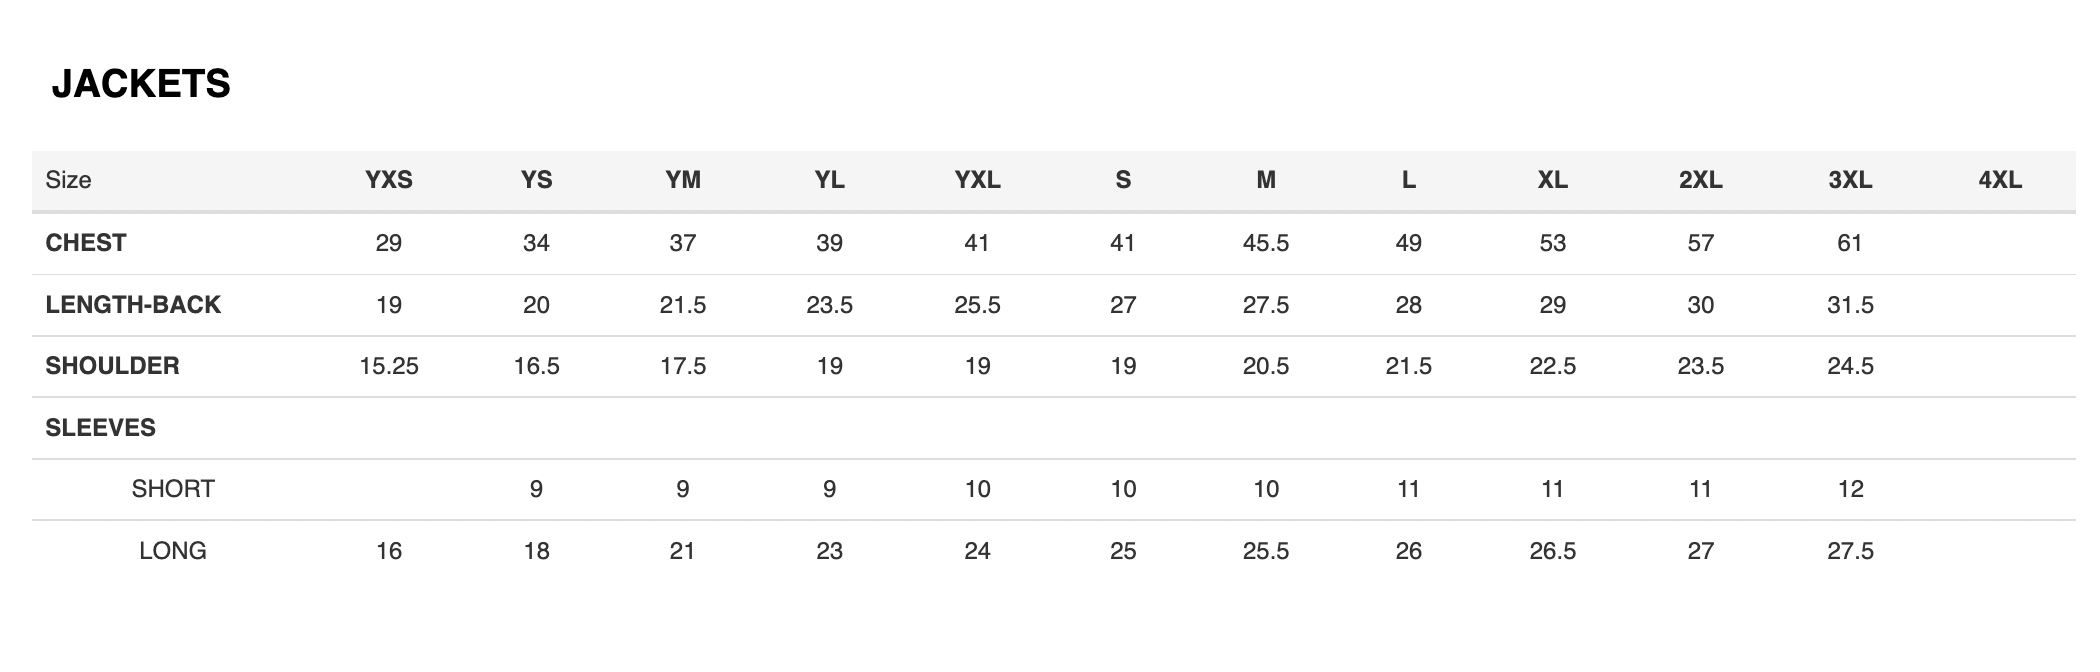Select the LENGTH-BACK row label
2100x672 pixels.
[x=133, y=305]
